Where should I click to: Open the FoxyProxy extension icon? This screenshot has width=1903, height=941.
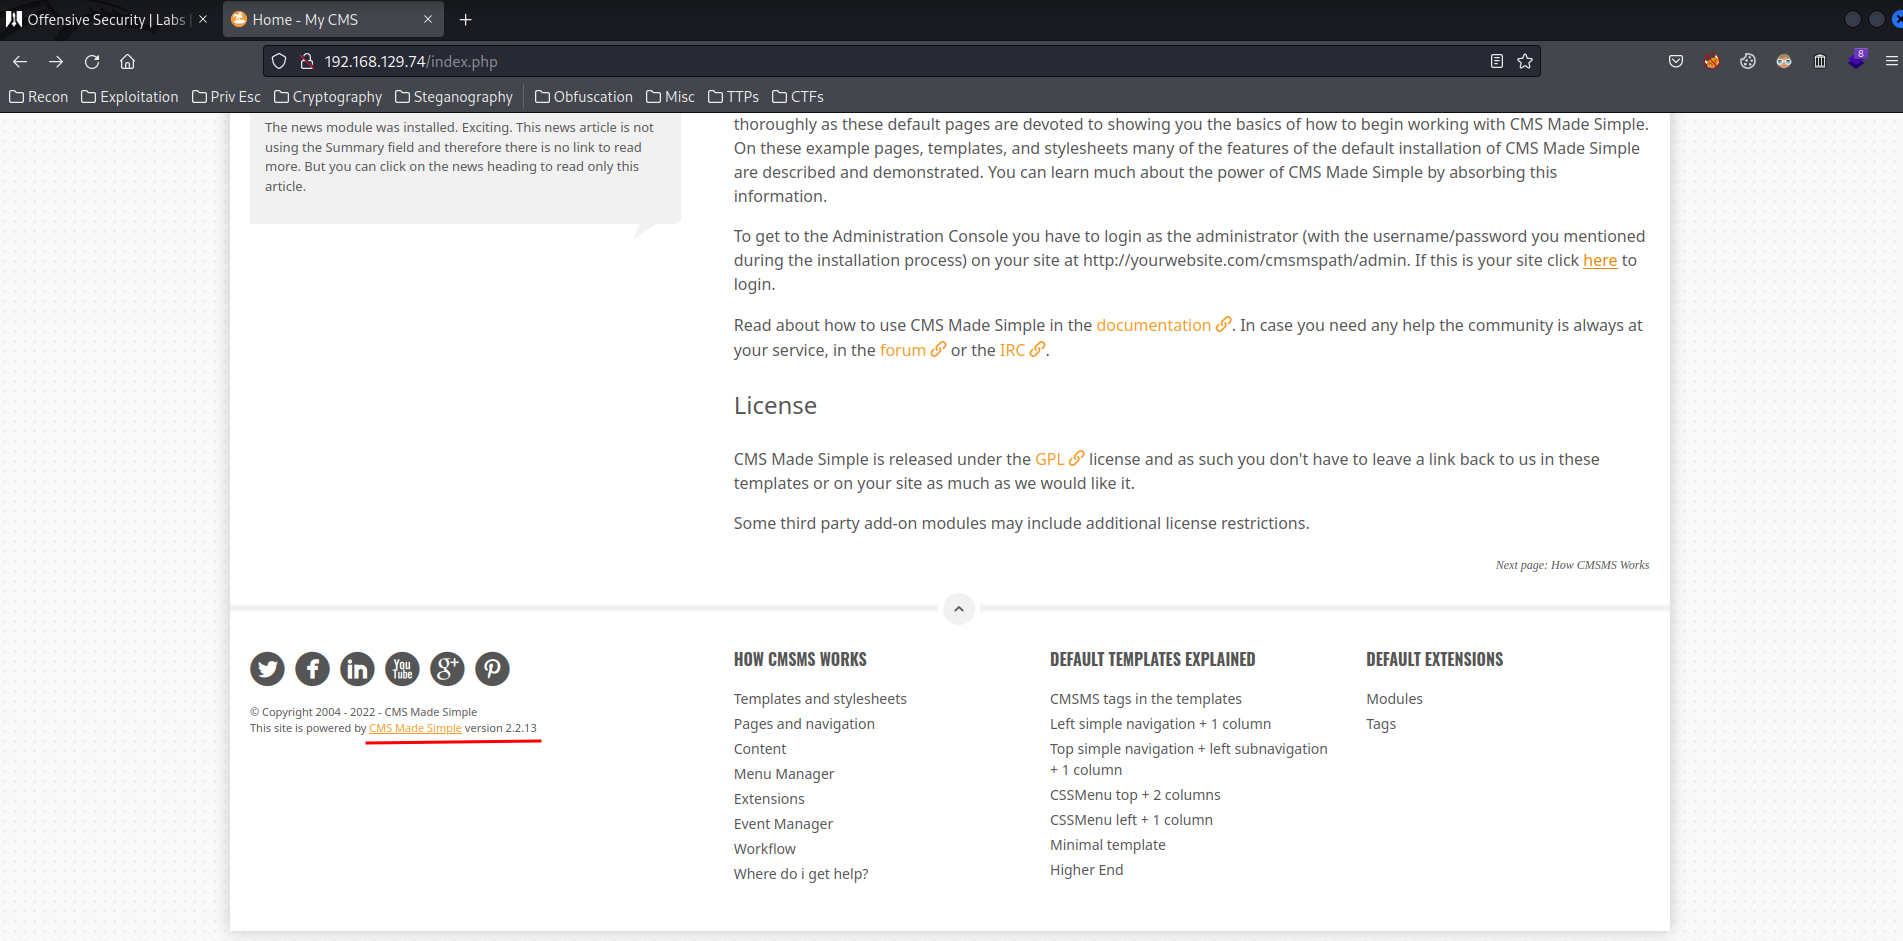coord(1712,62)
